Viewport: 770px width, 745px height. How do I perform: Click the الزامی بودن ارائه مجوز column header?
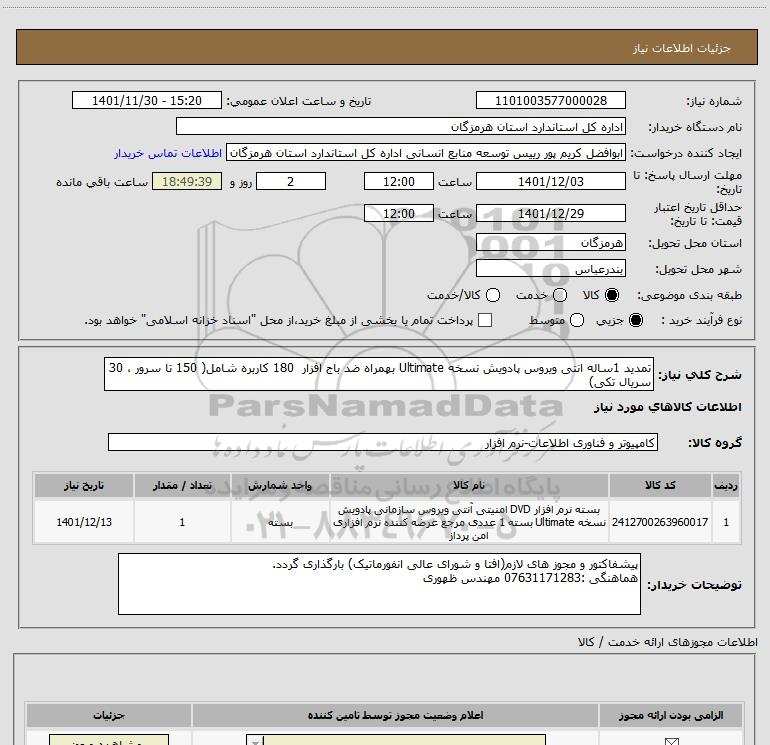tap(671, 715)
